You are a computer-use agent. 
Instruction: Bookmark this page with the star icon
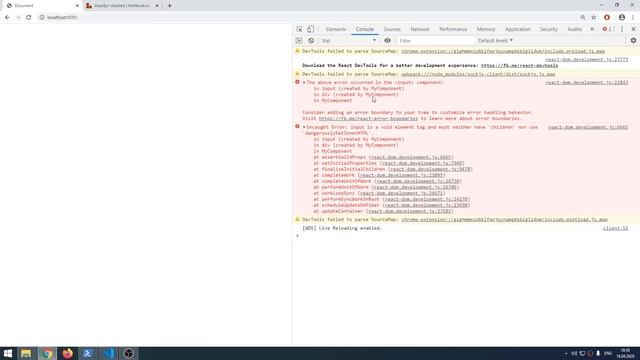click(x=594, y=17)
